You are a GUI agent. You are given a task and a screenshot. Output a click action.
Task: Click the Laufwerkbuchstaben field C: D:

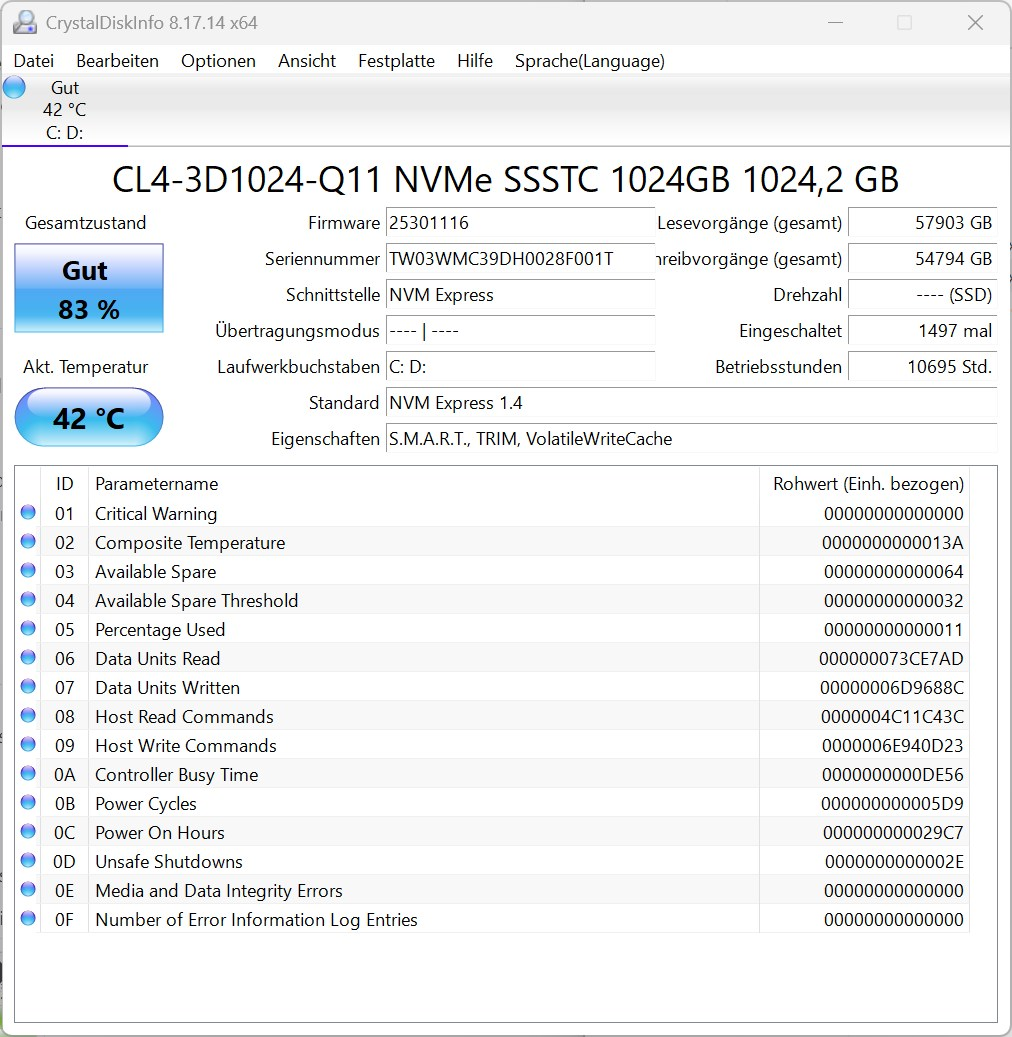tap(521, 367)
